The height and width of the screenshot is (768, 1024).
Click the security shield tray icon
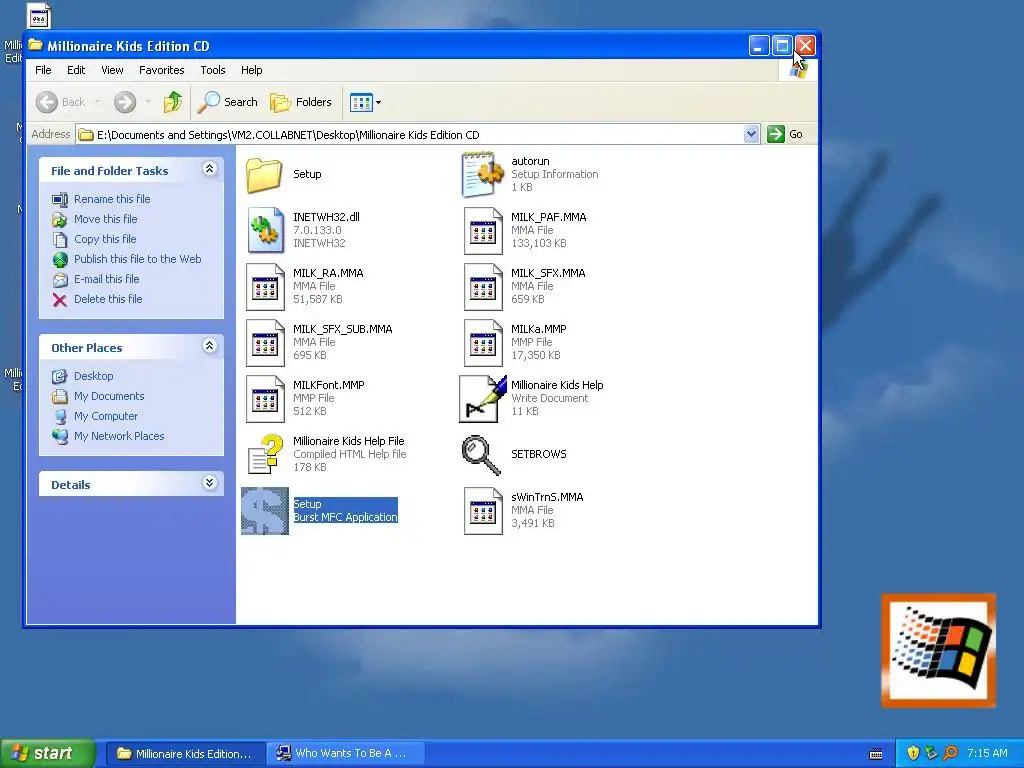913,754
